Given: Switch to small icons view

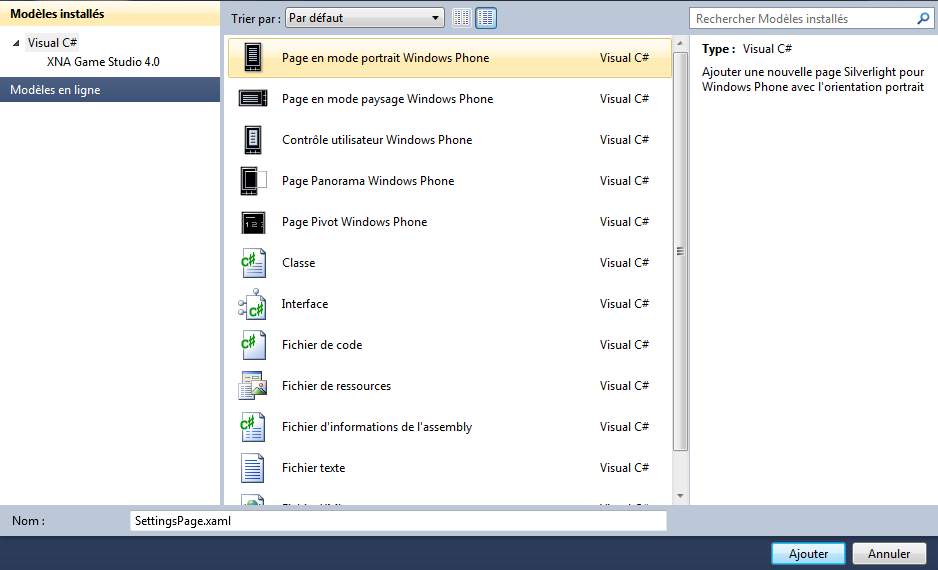Looking at the screenshot, I should coord(462,18).
